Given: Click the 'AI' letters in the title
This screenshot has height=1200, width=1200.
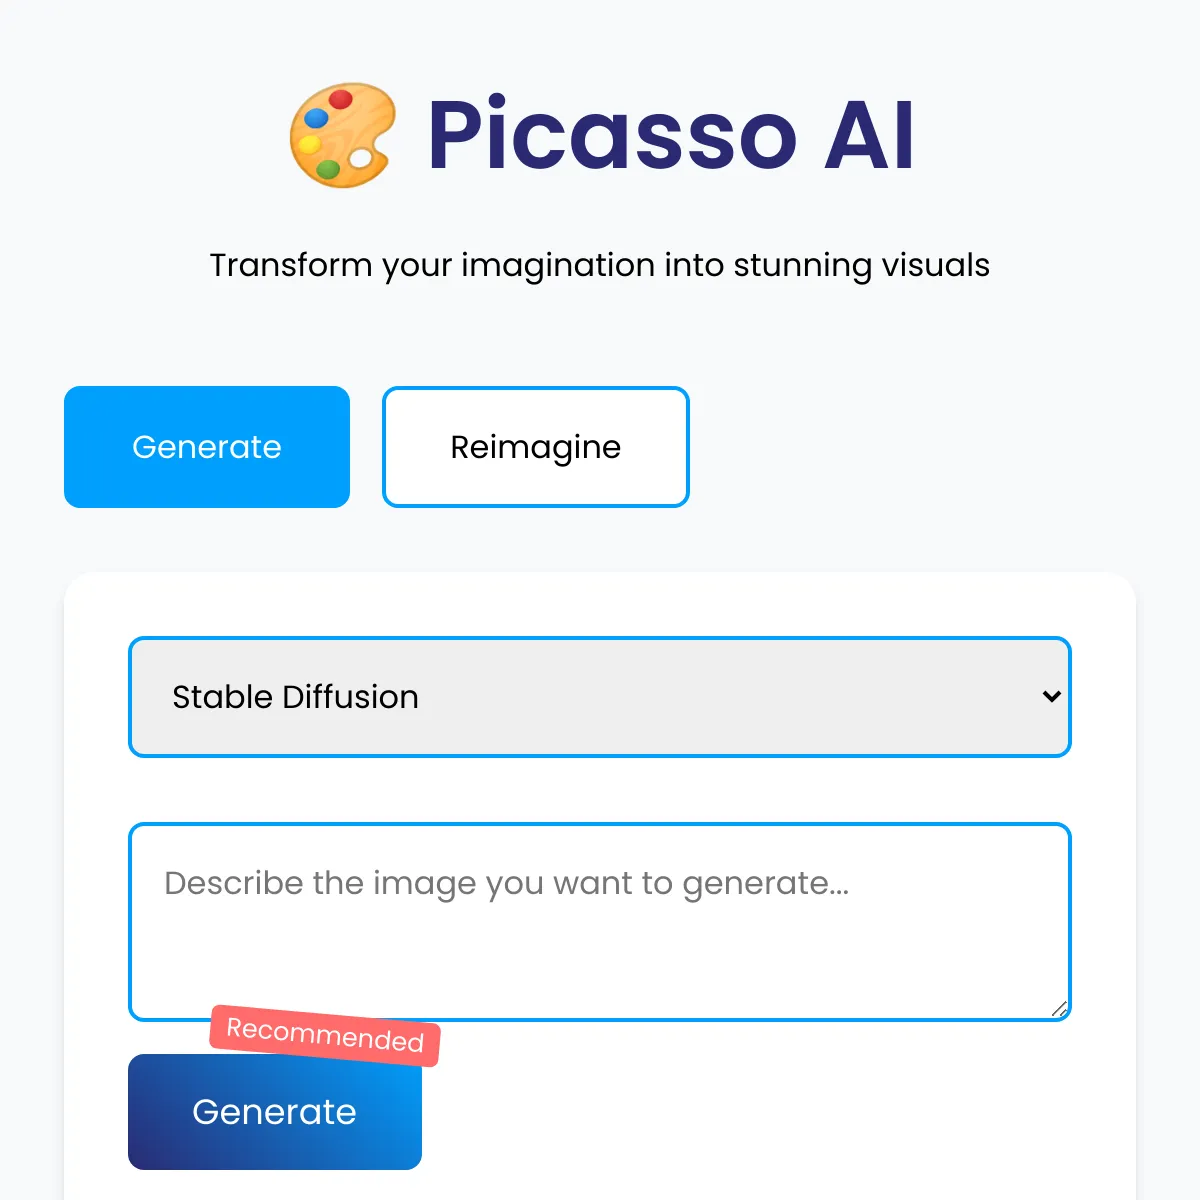Looking at the screenshot, I should pos(869,135).
